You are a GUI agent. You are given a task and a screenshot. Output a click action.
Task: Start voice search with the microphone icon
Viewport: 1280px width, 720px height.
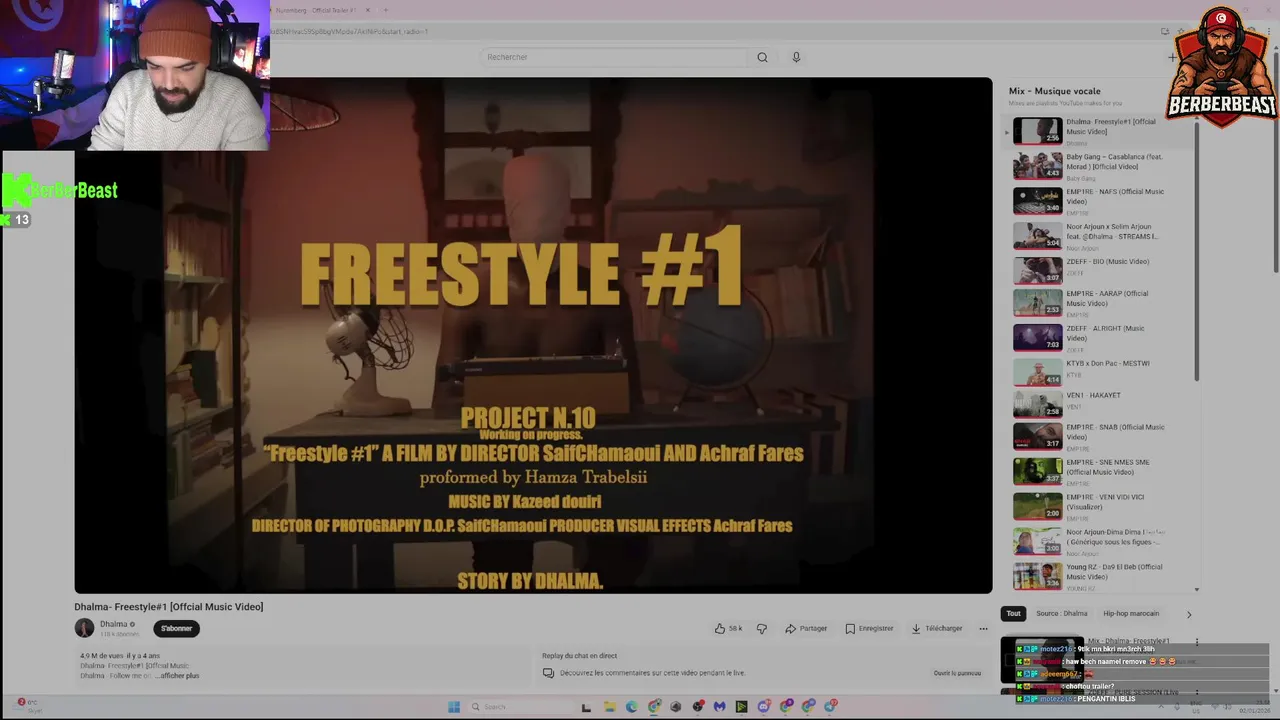(x=796, y=57)
